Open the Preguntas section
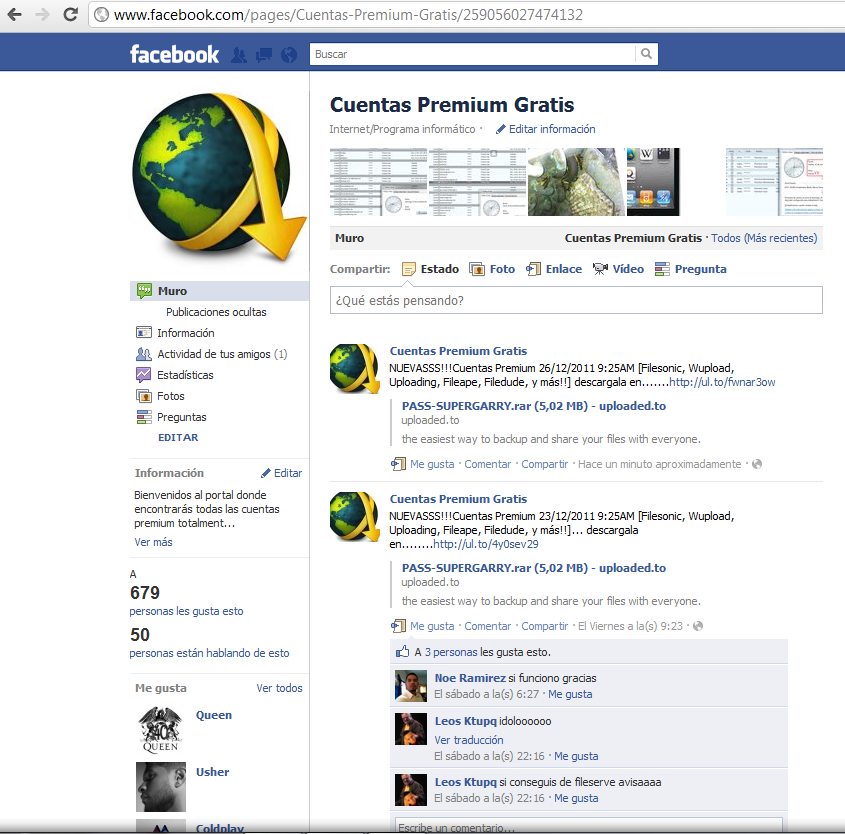 [182, 417]
